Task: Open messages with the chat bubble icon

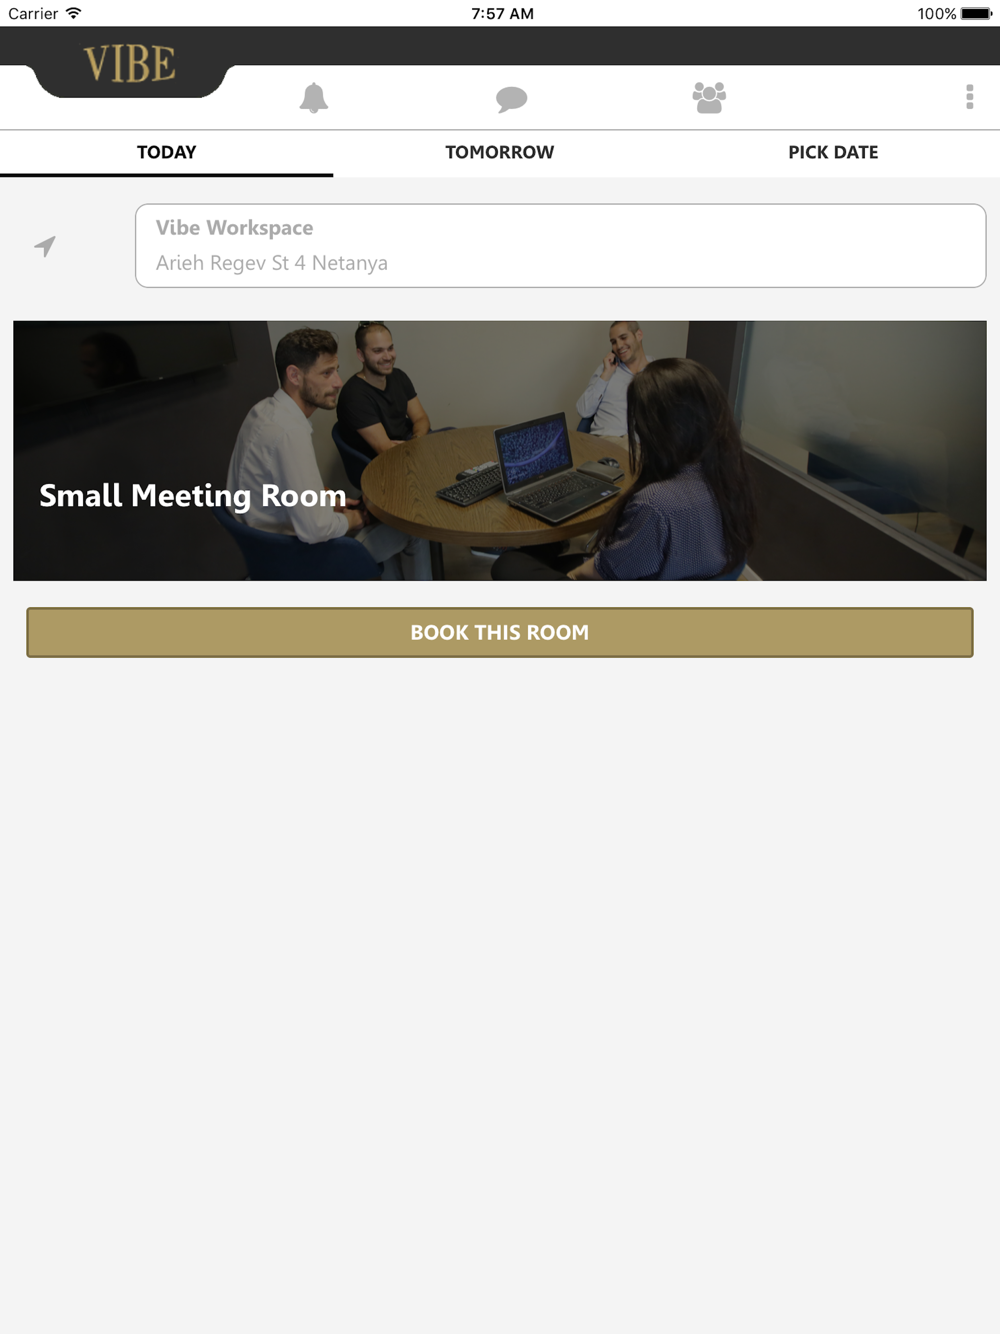Action: point(511,98)
